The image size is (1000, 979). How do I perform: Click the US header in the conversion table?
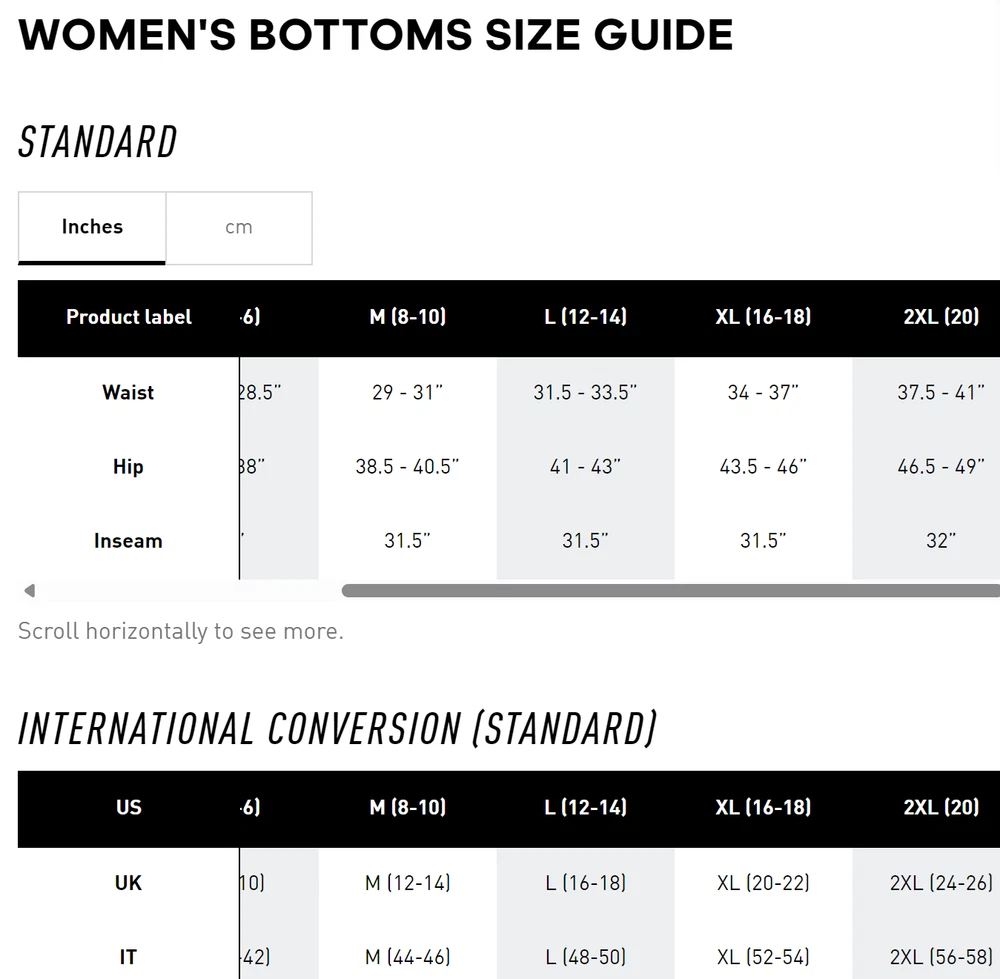click(129, 807)
